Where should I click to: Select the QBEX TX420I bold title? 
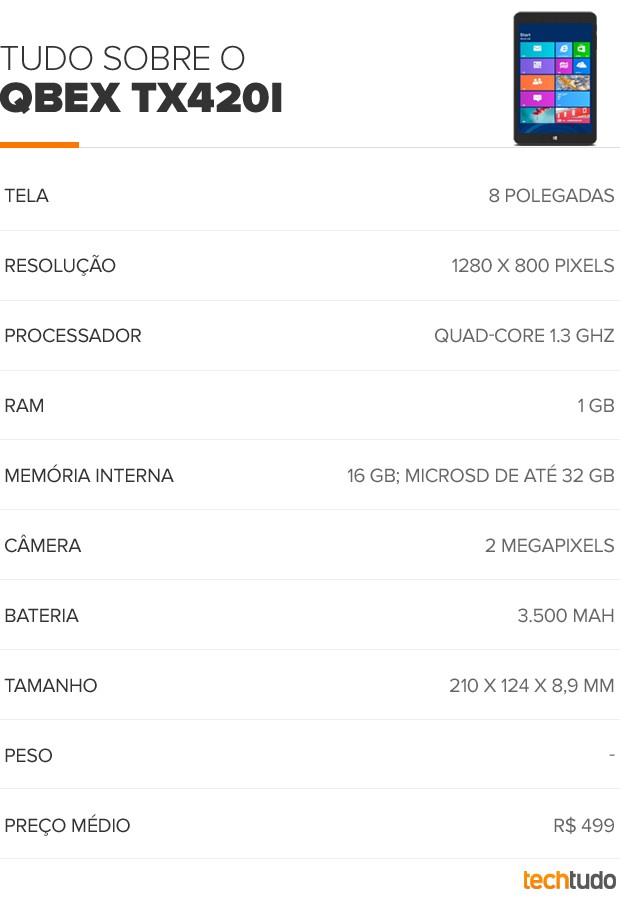141,98
